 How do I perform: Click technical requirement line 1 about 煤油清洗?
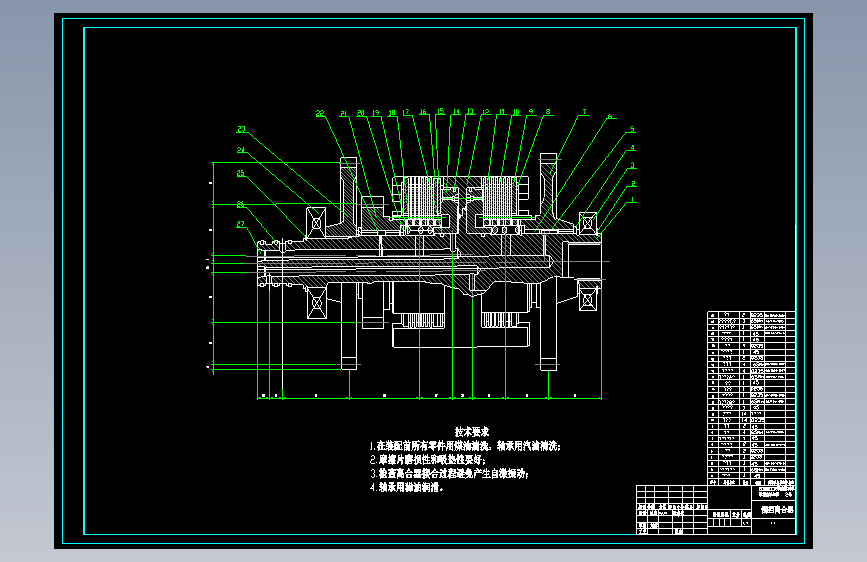click(465, 446)
